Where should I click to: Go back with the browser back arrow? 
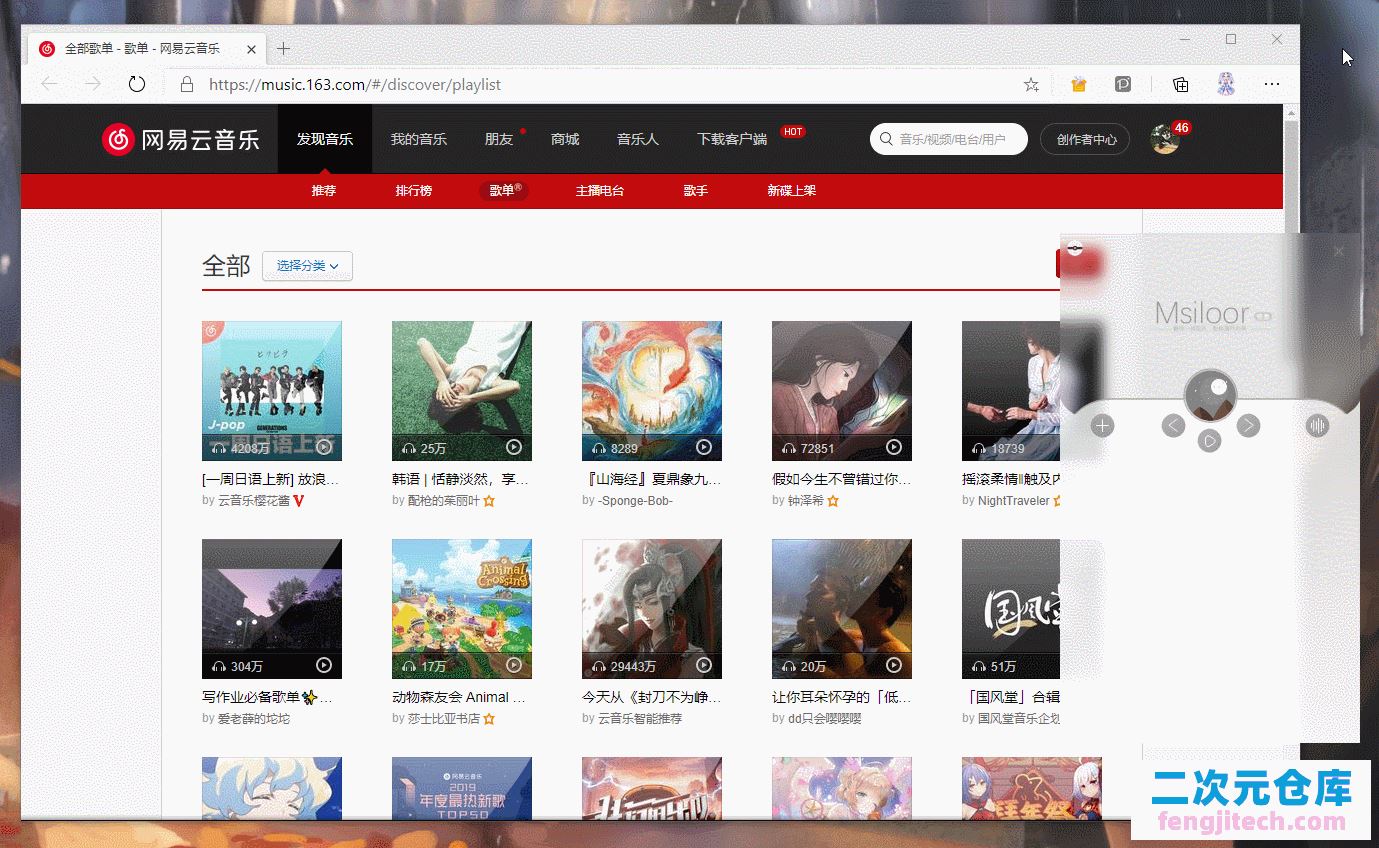pyautogui.click(x=49, y=84)
